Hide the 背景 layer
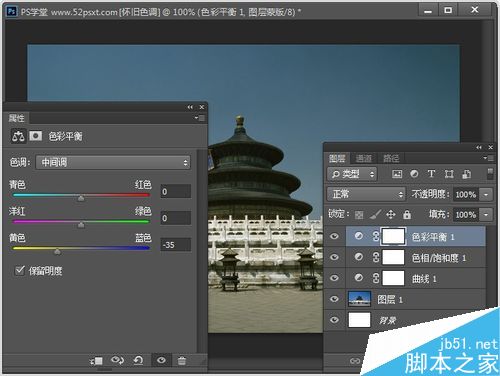Image resolution: width=500 pixels, height=376 pixels. (x=334, y=320)
